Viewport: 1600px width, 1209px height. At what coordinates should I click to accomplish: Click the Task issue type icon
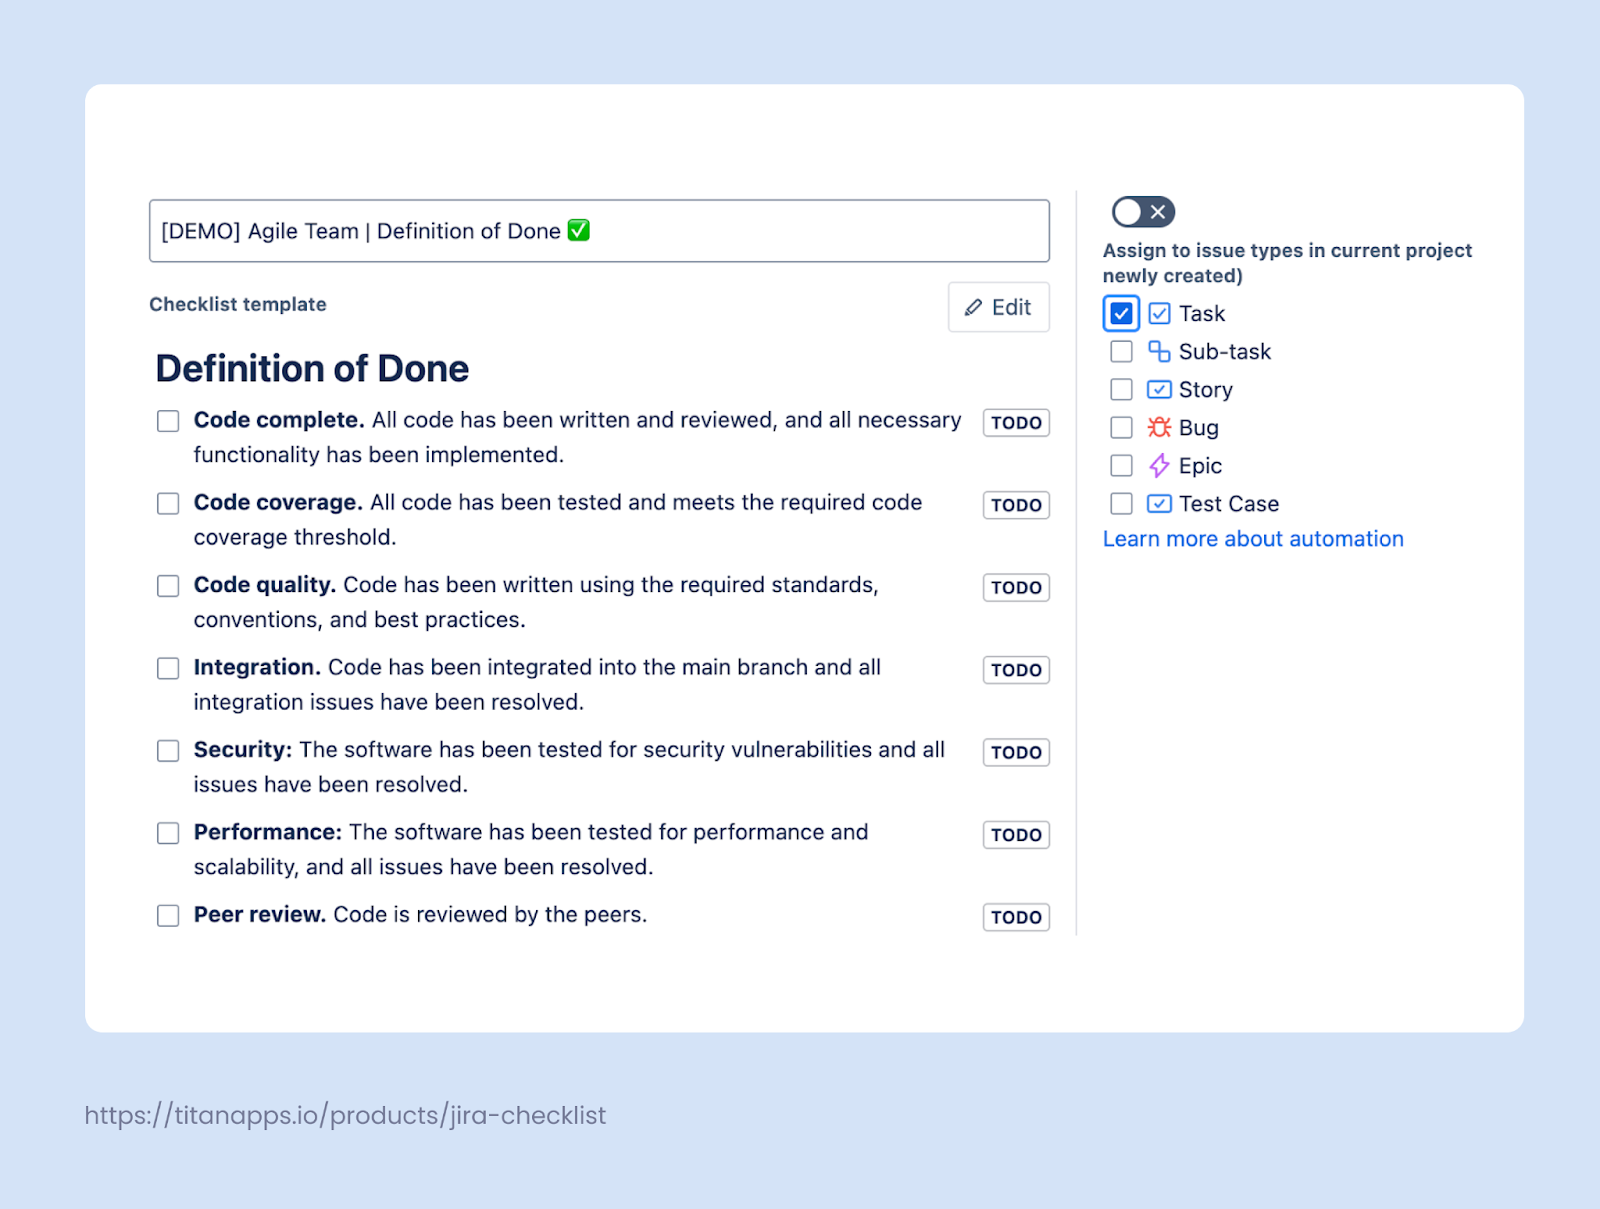[1158, 313]
